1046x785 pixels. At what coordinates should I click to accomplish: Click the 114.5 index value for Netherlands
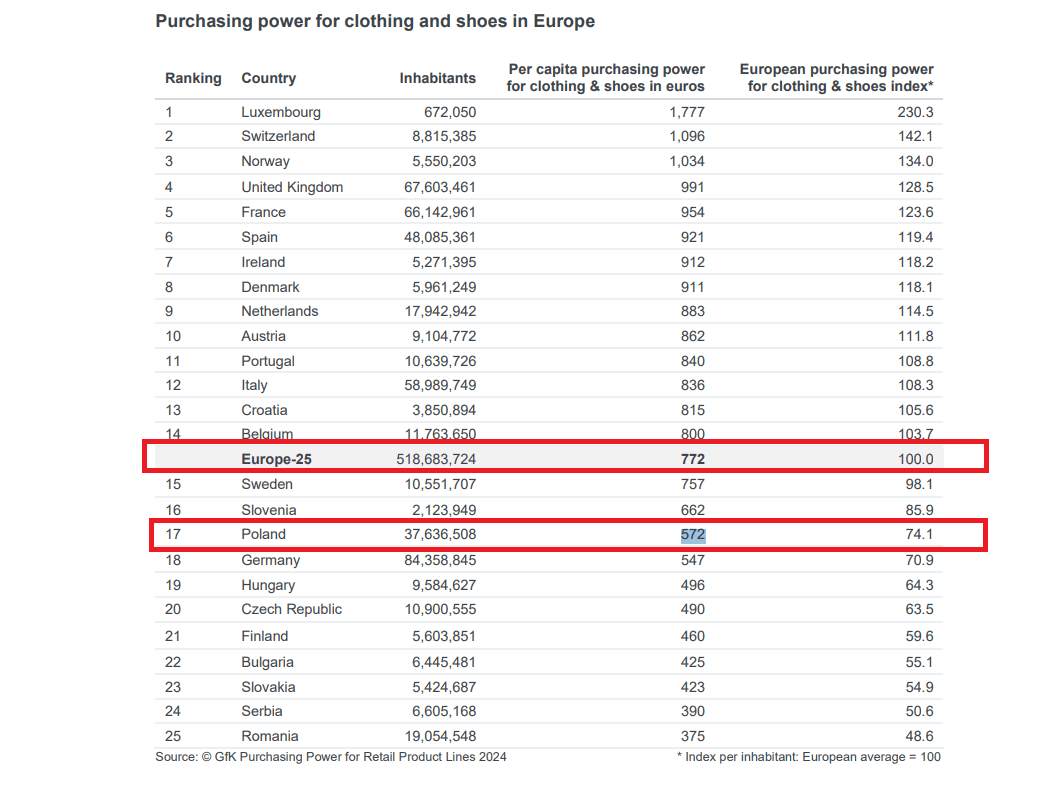click(915, 311)
